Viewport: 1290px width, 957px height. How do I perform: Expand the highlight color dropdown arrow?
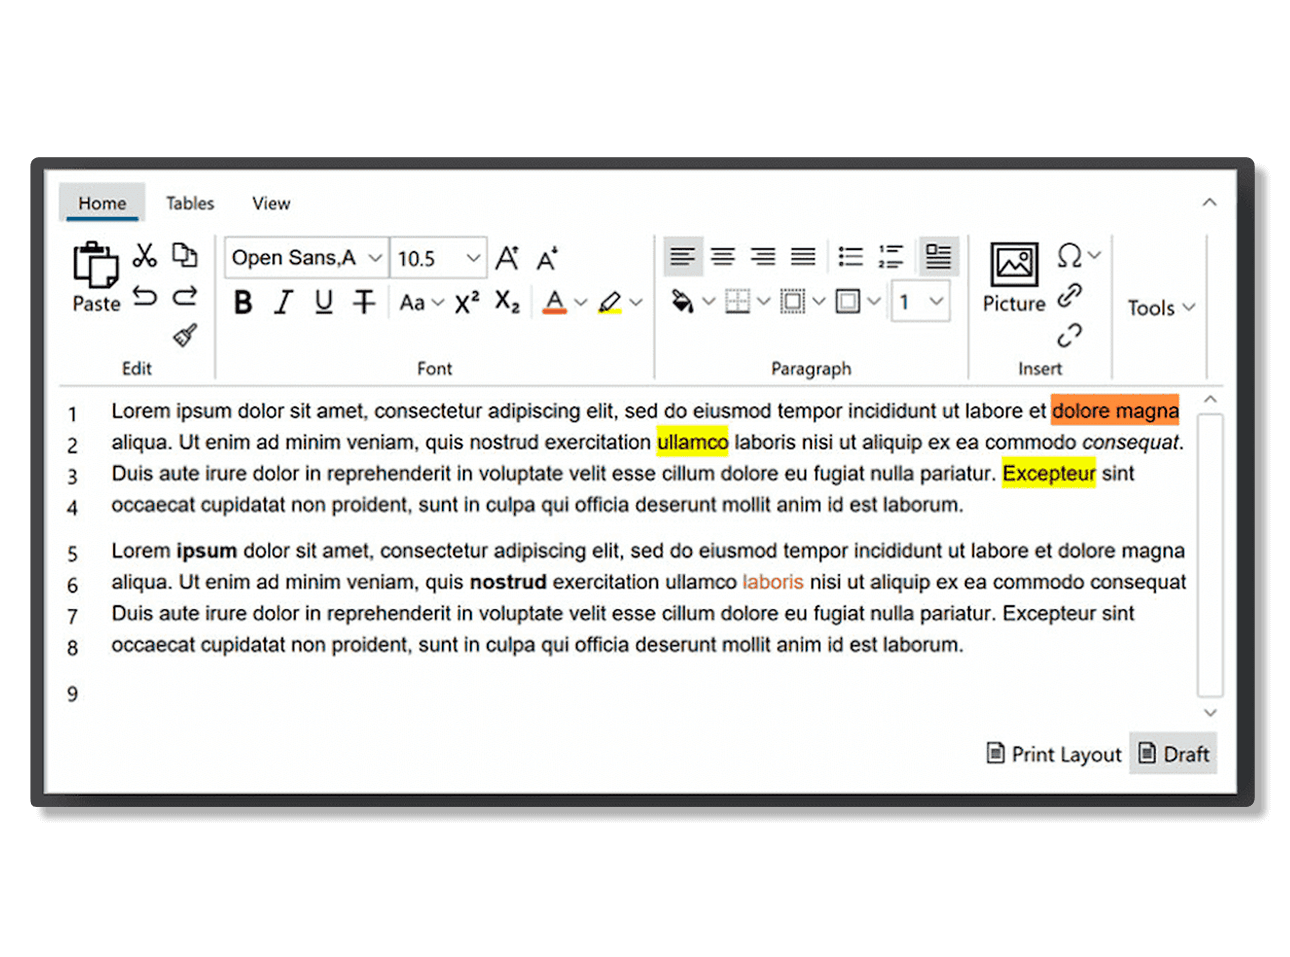click(636, 302)
